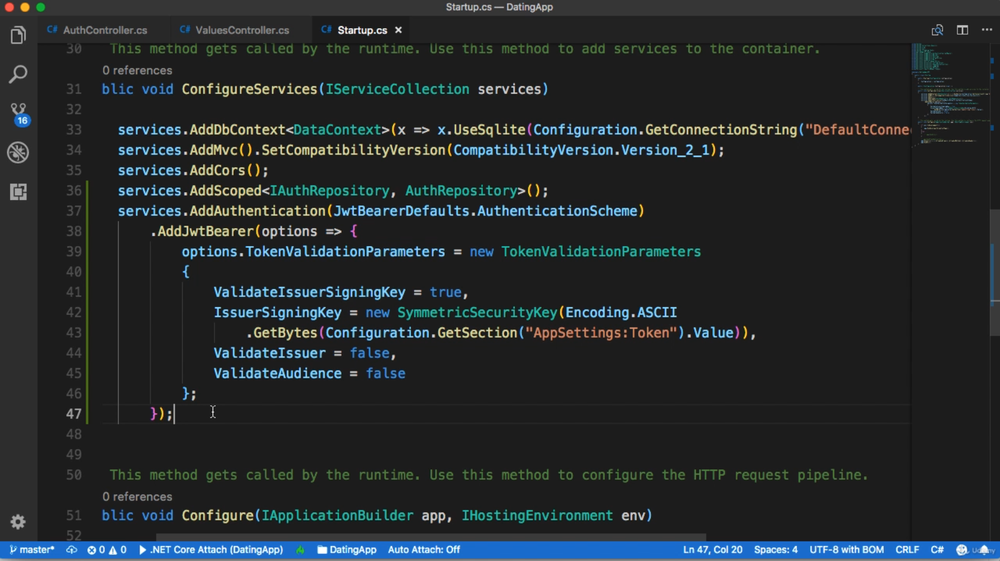Click IHostingEnvironment on line 51
Viewport: 1000px width, 561px height.
(537, 515)
